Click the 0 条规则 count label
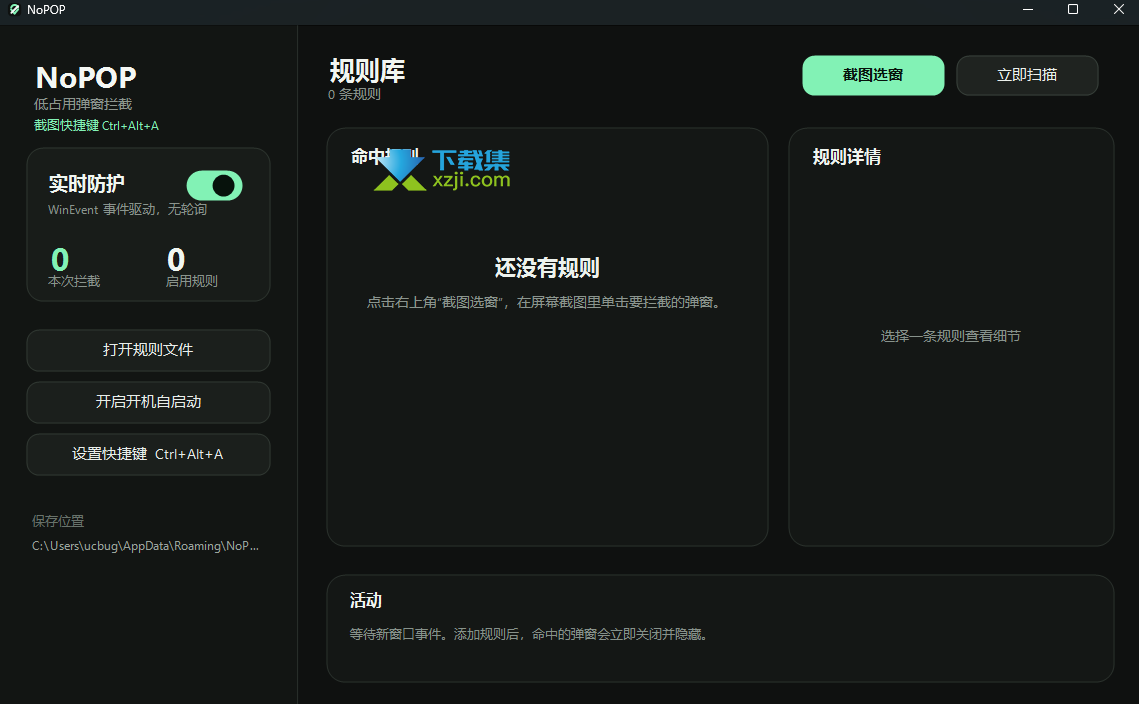Screen dimensions: 1139x704 pyautogui.click(x=354, y=94)
